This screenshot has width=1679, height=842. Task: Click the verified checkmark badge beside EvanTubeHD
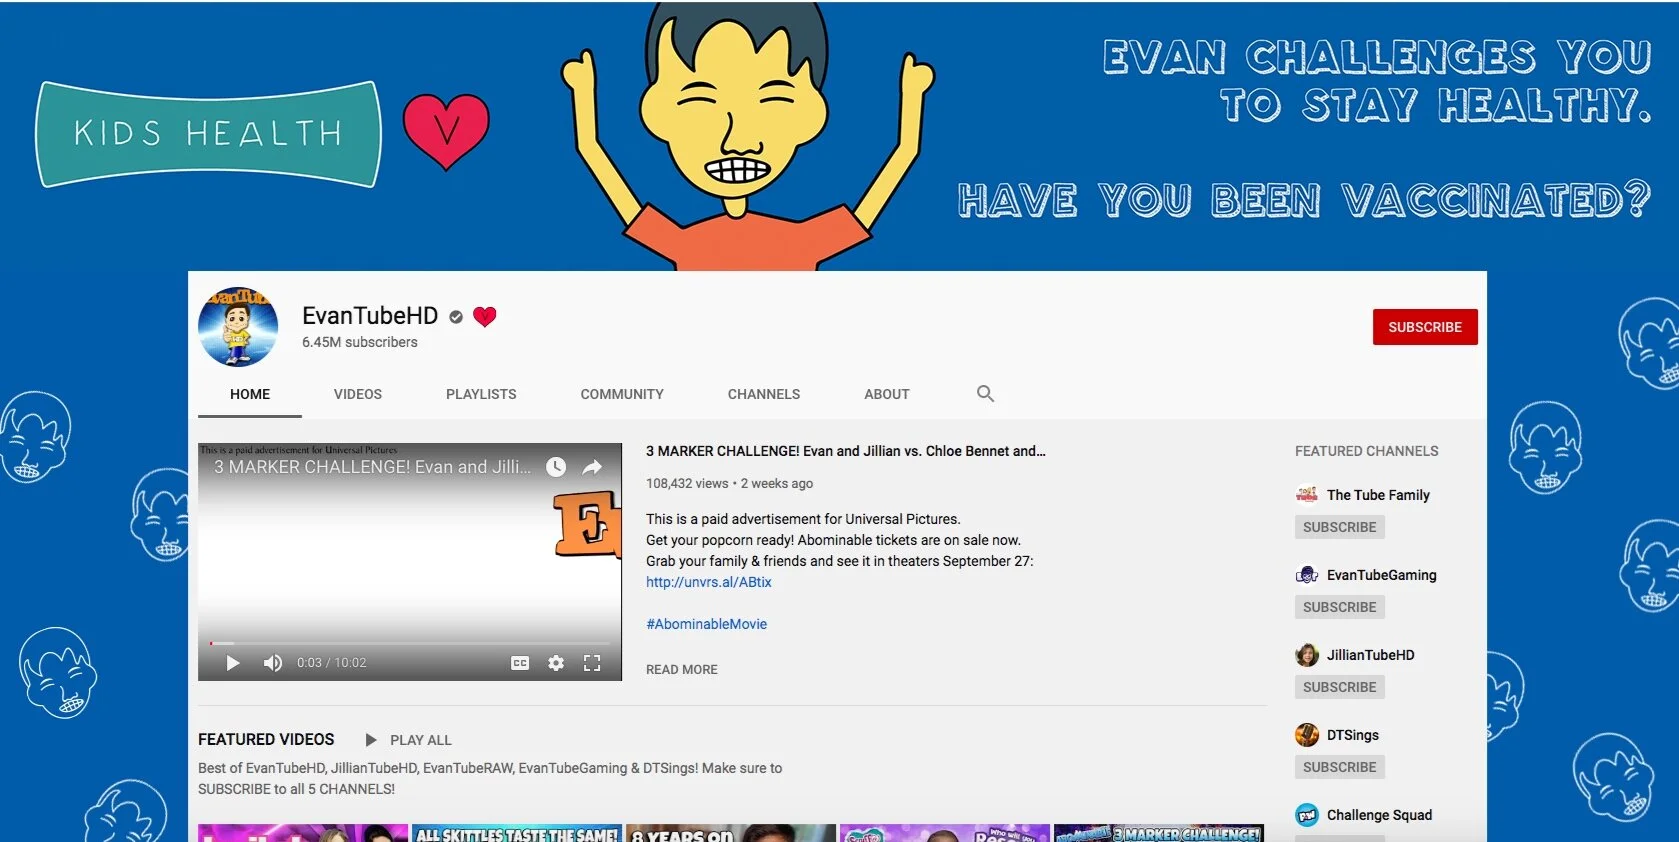[456, 317]
